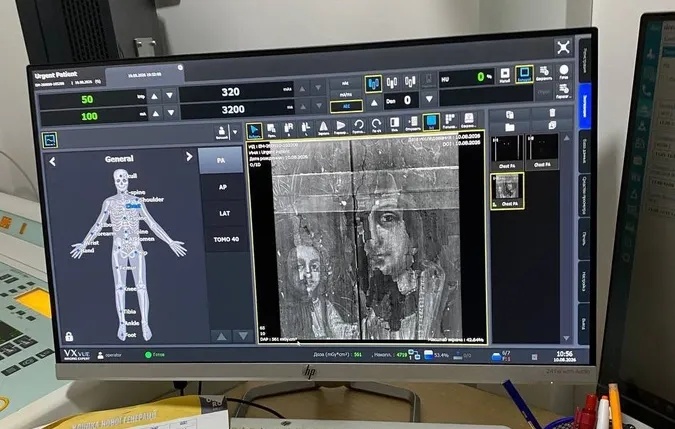Screen dimensions: 675x429
Task: Open the dropdown arrow beside patient icon
Action: click(x=235, y=132)
